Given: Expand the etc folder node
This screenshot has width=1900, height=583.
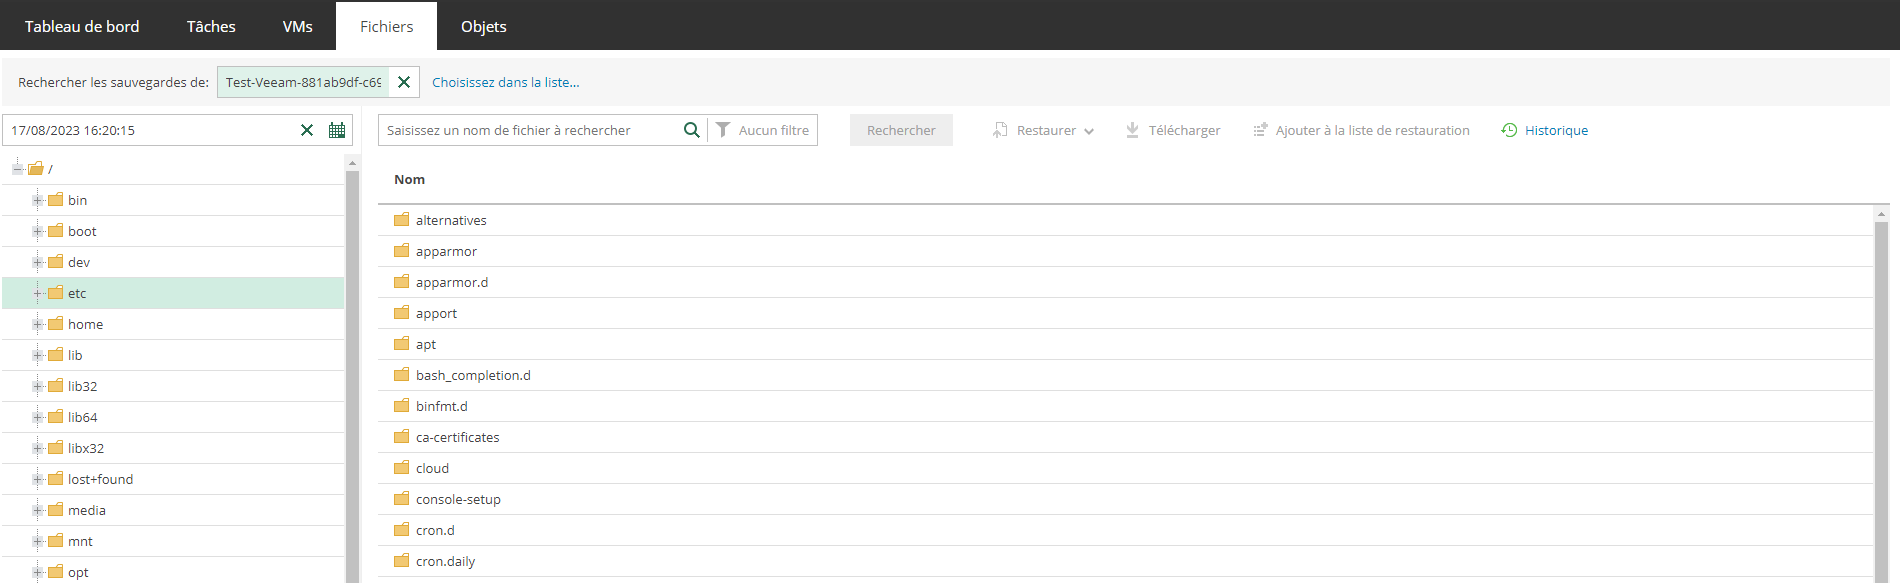Looking at the screenshot, I should tap(37, 293).
